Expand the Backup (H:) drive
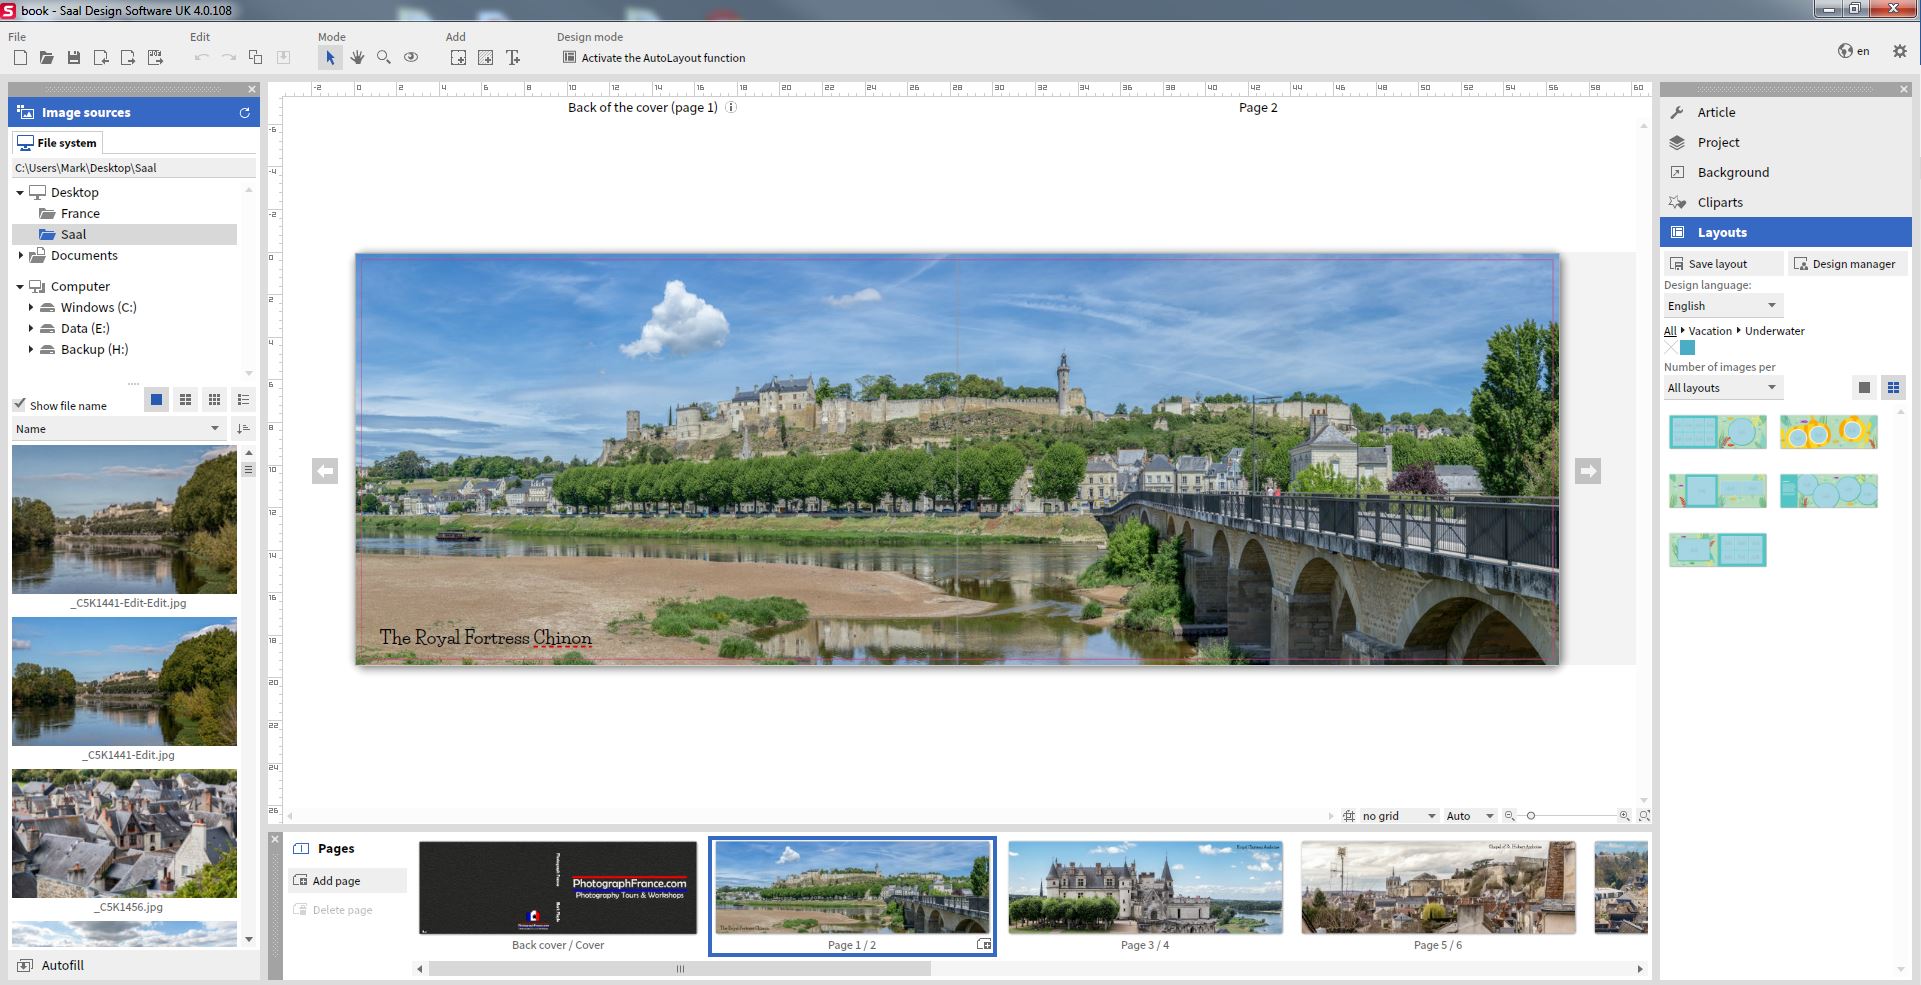The height and width of the screenshot is (985, 1921). click(x=31, y=350)
